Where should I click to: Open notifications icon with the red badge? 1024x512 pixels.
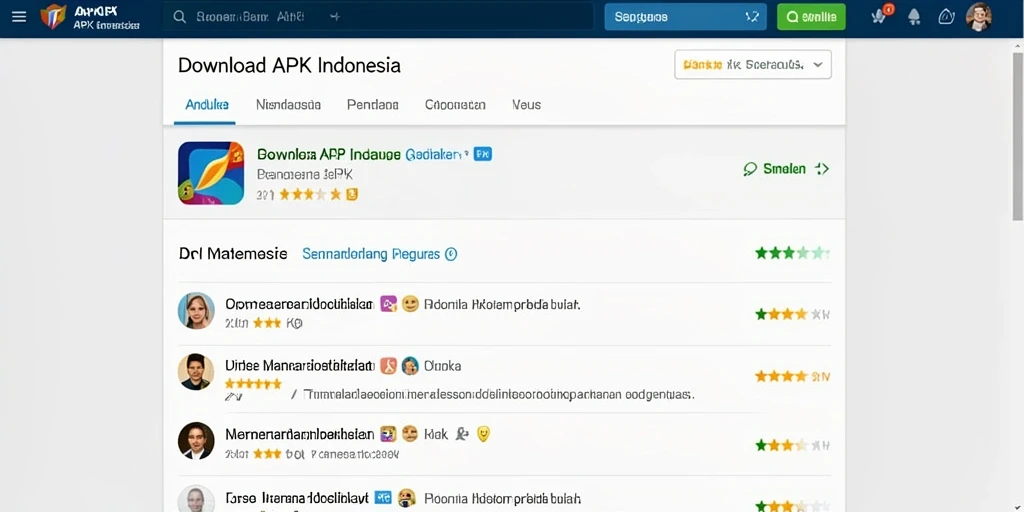click(880, 16)
